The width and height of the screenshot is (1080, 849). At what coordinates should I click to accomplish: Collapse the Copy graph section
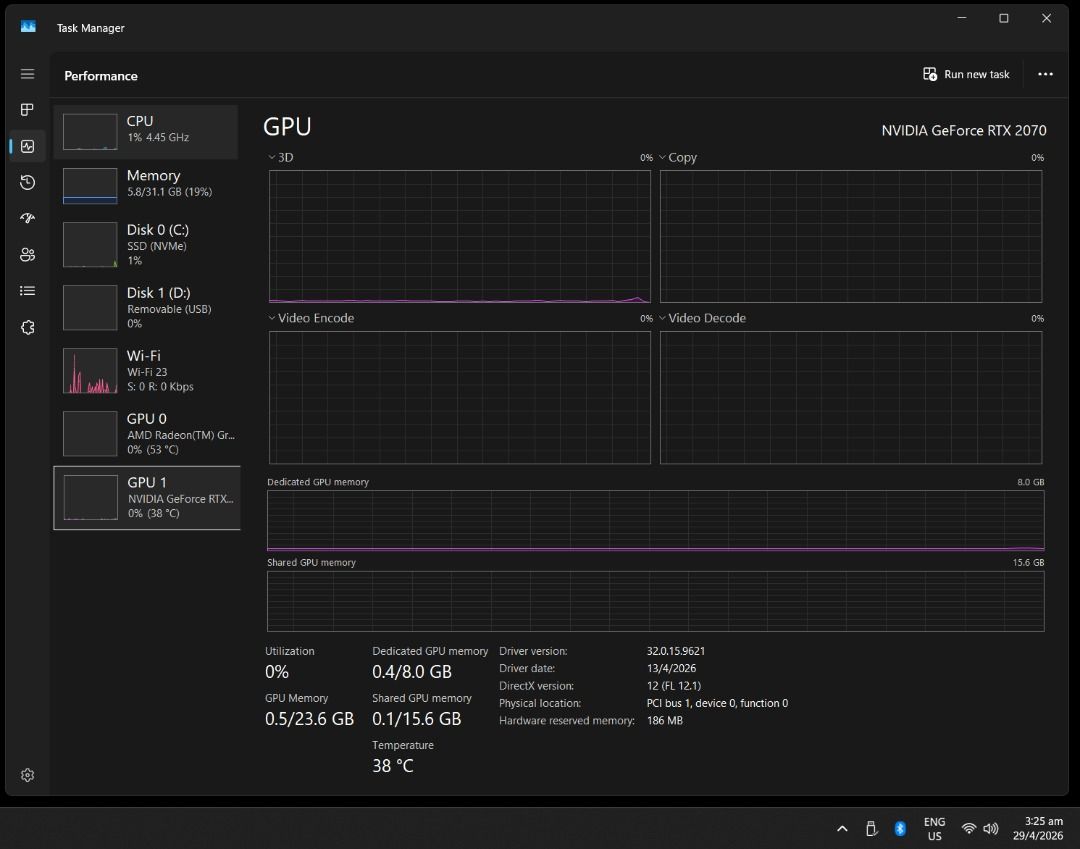click(661, 157)
